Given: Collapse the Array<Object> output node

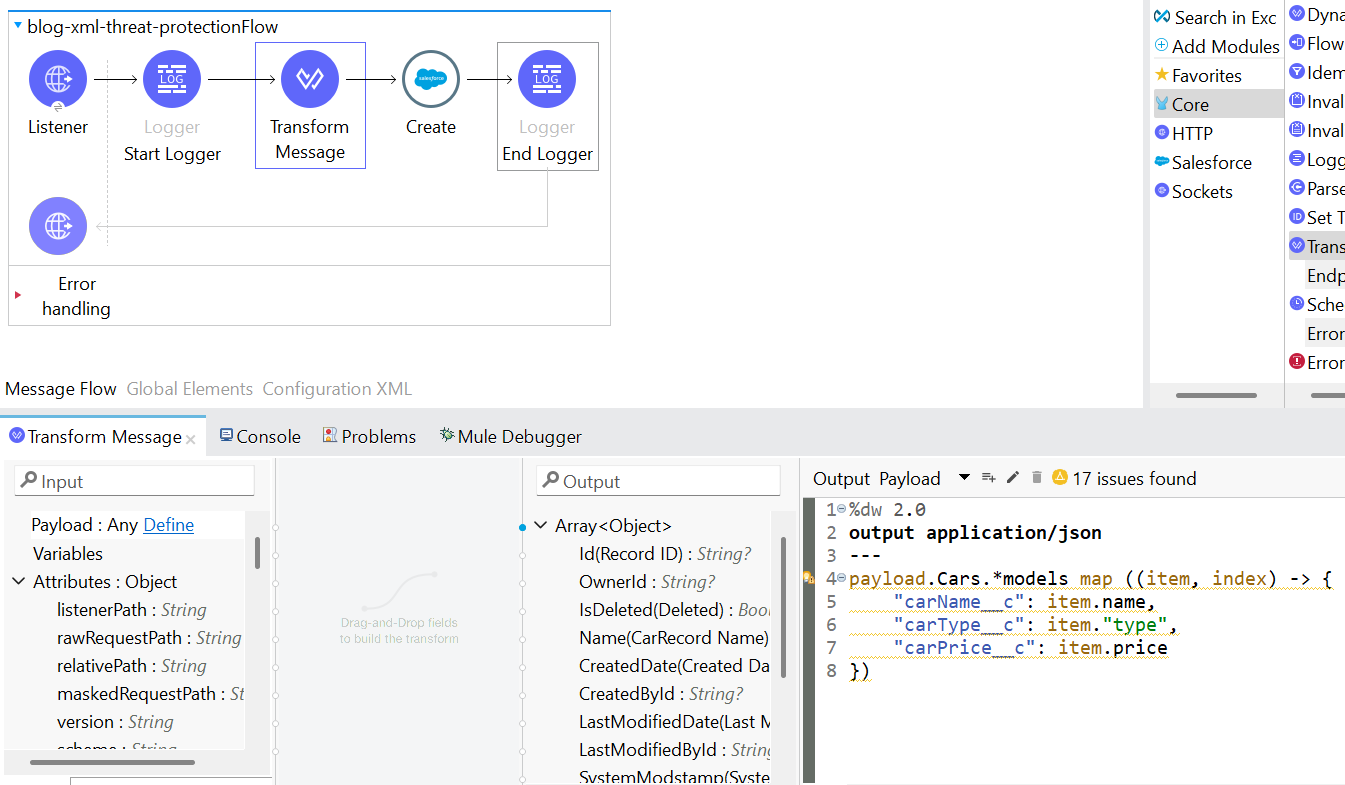Looking at the screenshot, I should coord(541,525).
